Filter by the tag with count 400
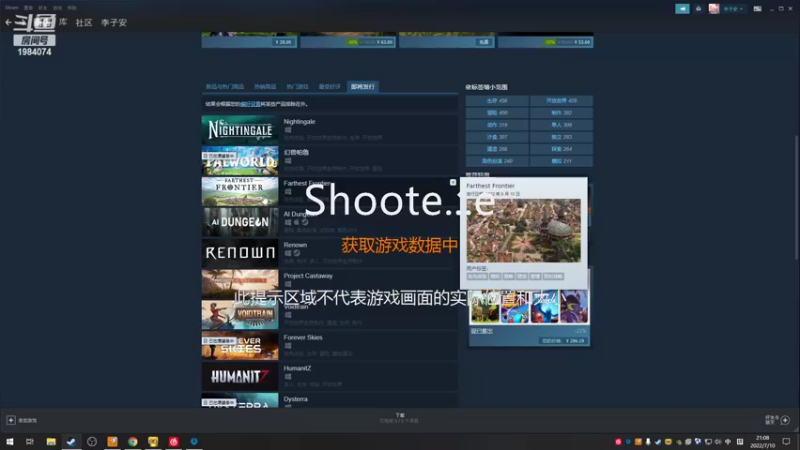Image resolution: width=800 pixels, height=450 pixels. (497, 113)
